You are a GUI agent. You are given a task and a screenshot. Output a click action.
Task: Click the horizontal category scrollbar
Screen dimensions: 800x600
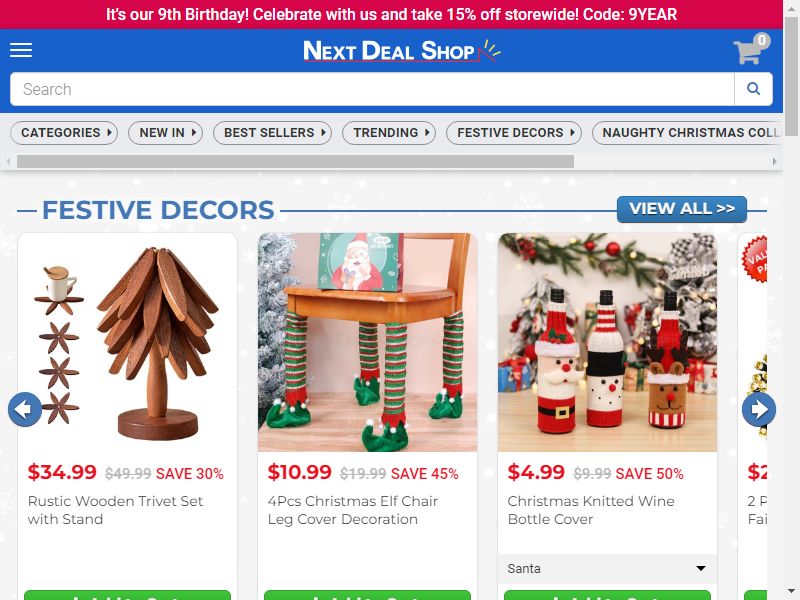295,162
